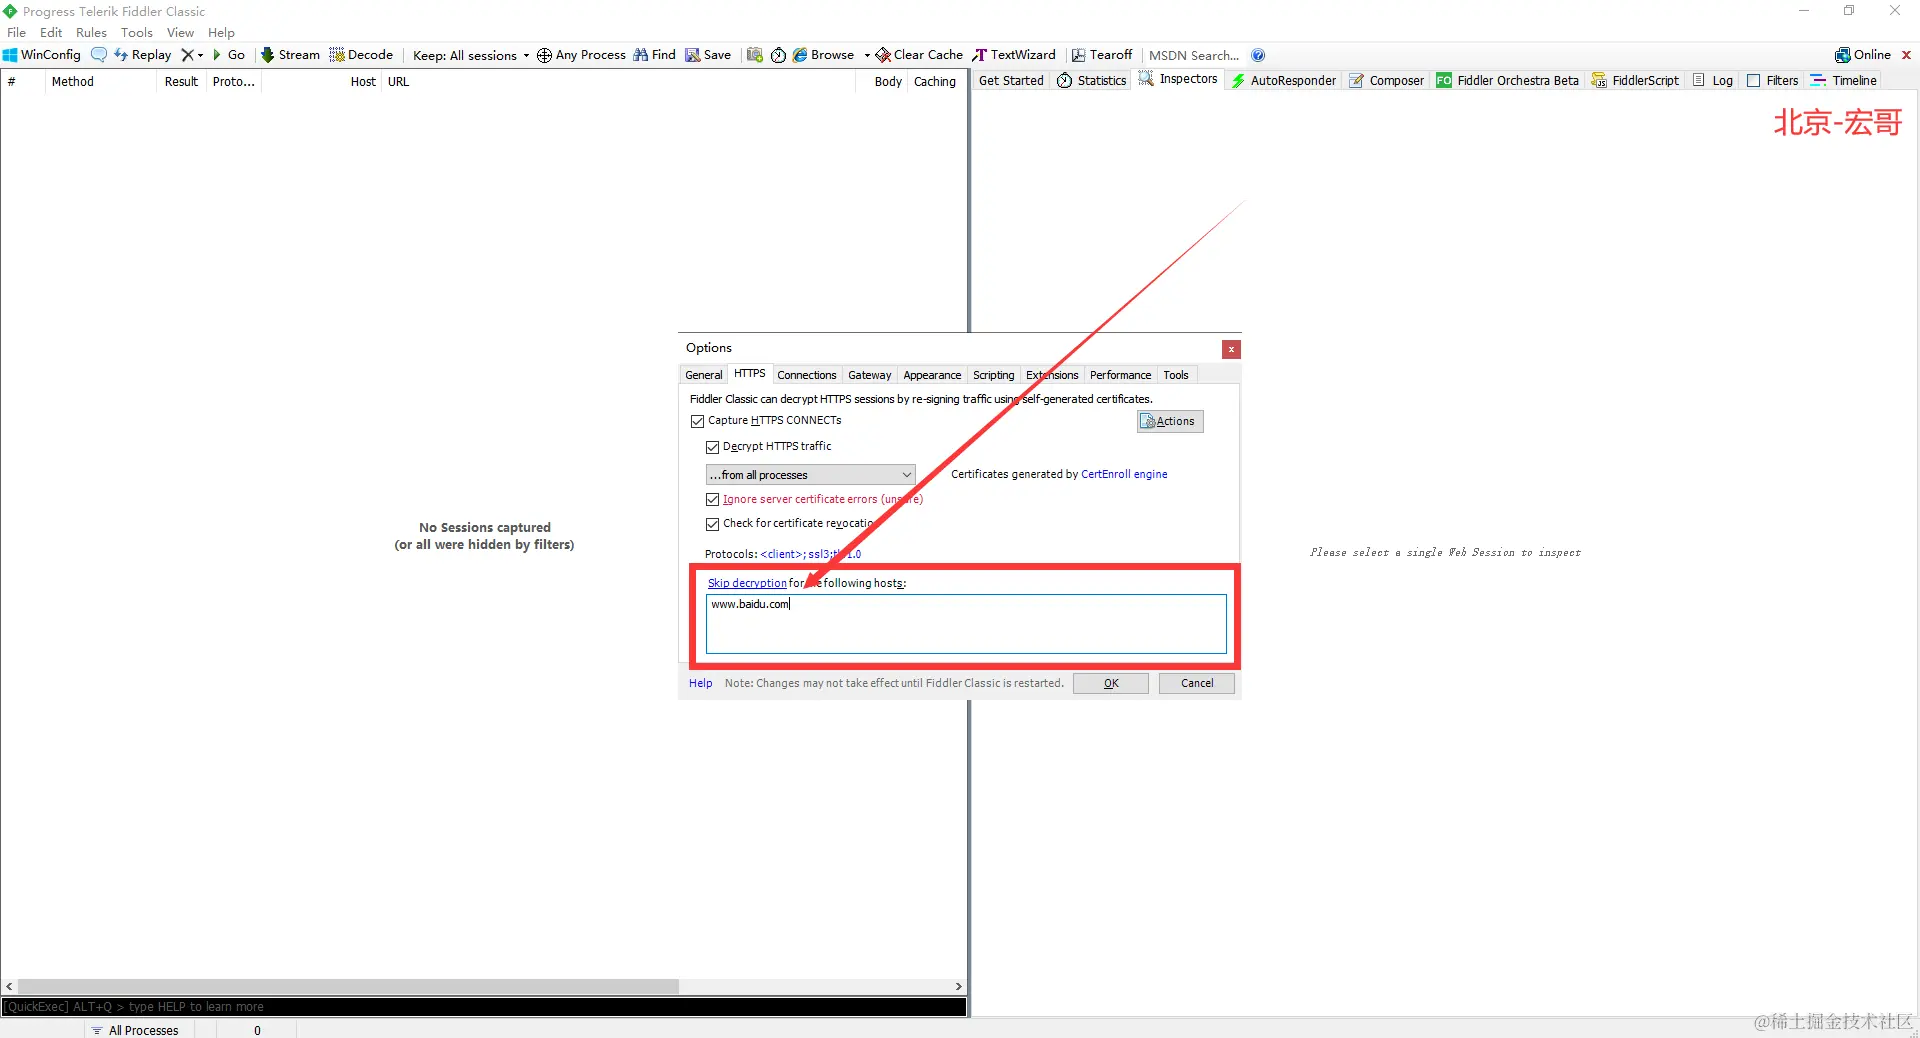Open the Composer tab
The image size is (1920, 1038).
[x=1386, y=80]
